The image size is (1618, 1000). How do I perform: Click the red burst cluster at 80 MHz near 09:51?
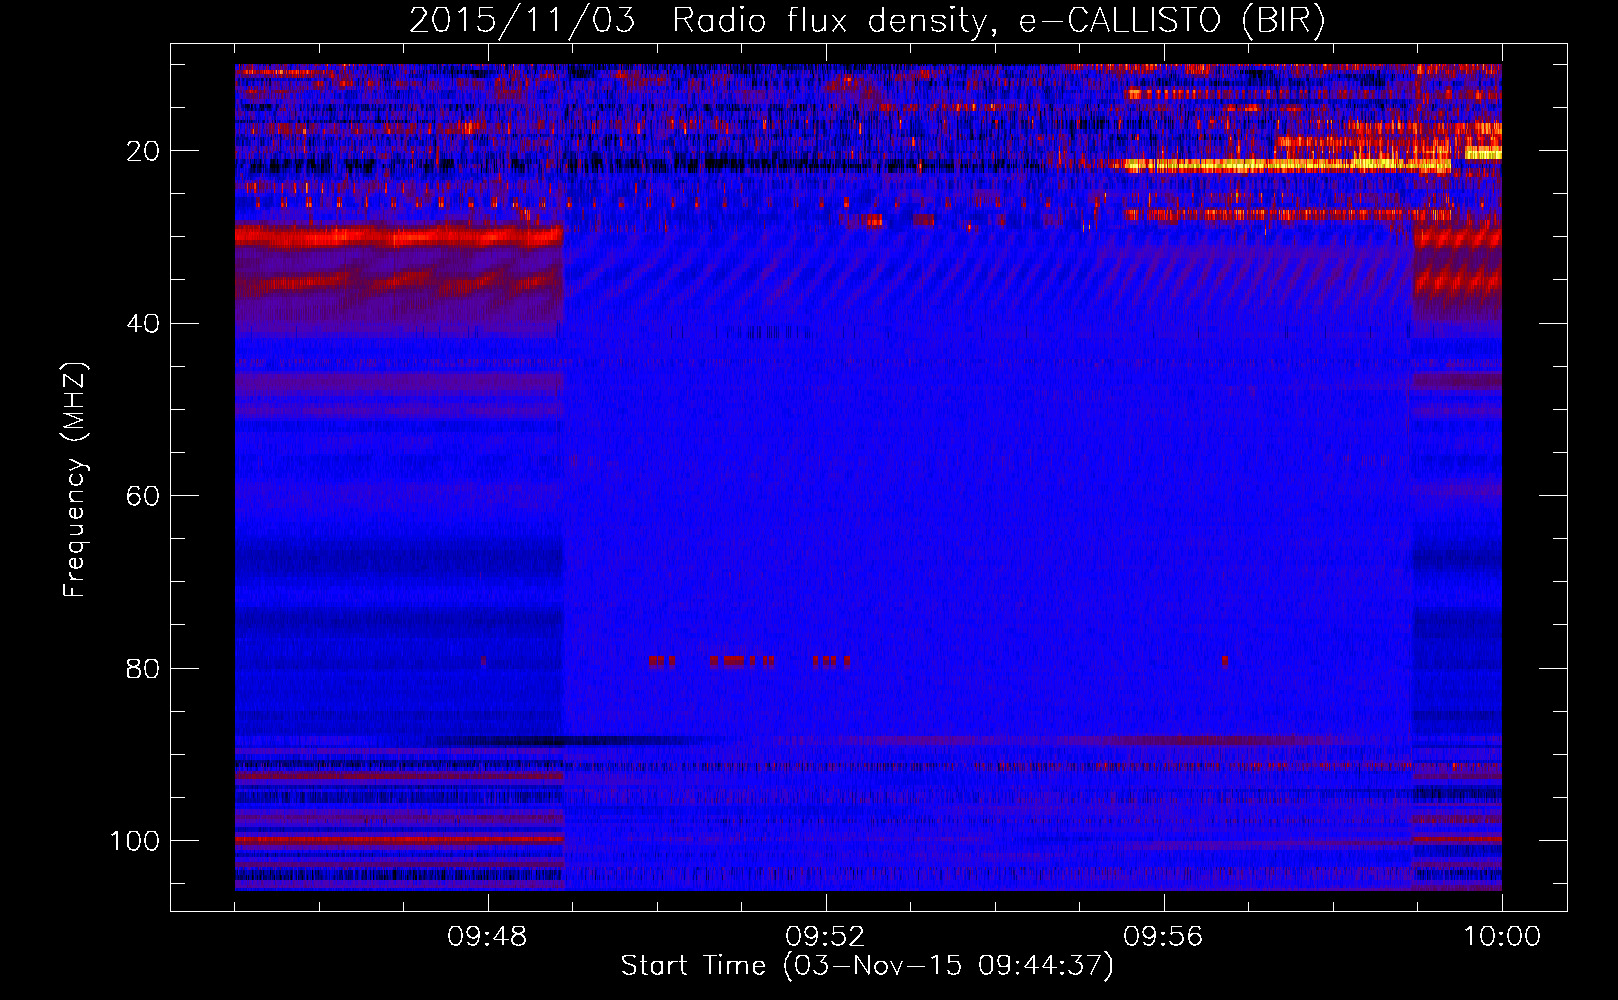tap(742, 661)
